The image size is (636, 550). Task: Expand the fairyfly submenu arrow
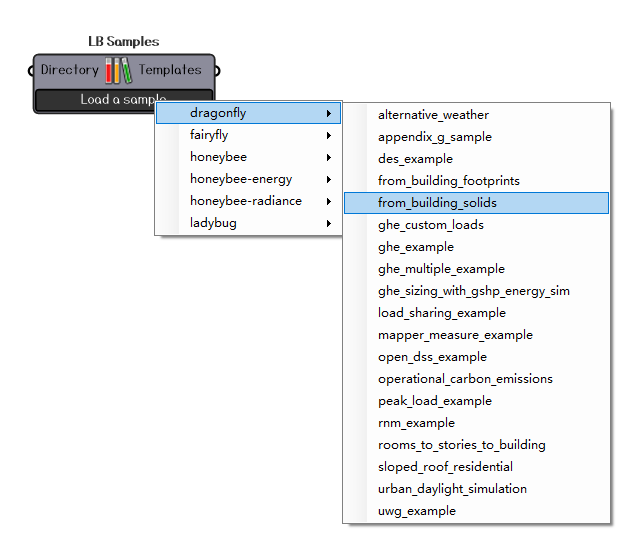(328, 135)
